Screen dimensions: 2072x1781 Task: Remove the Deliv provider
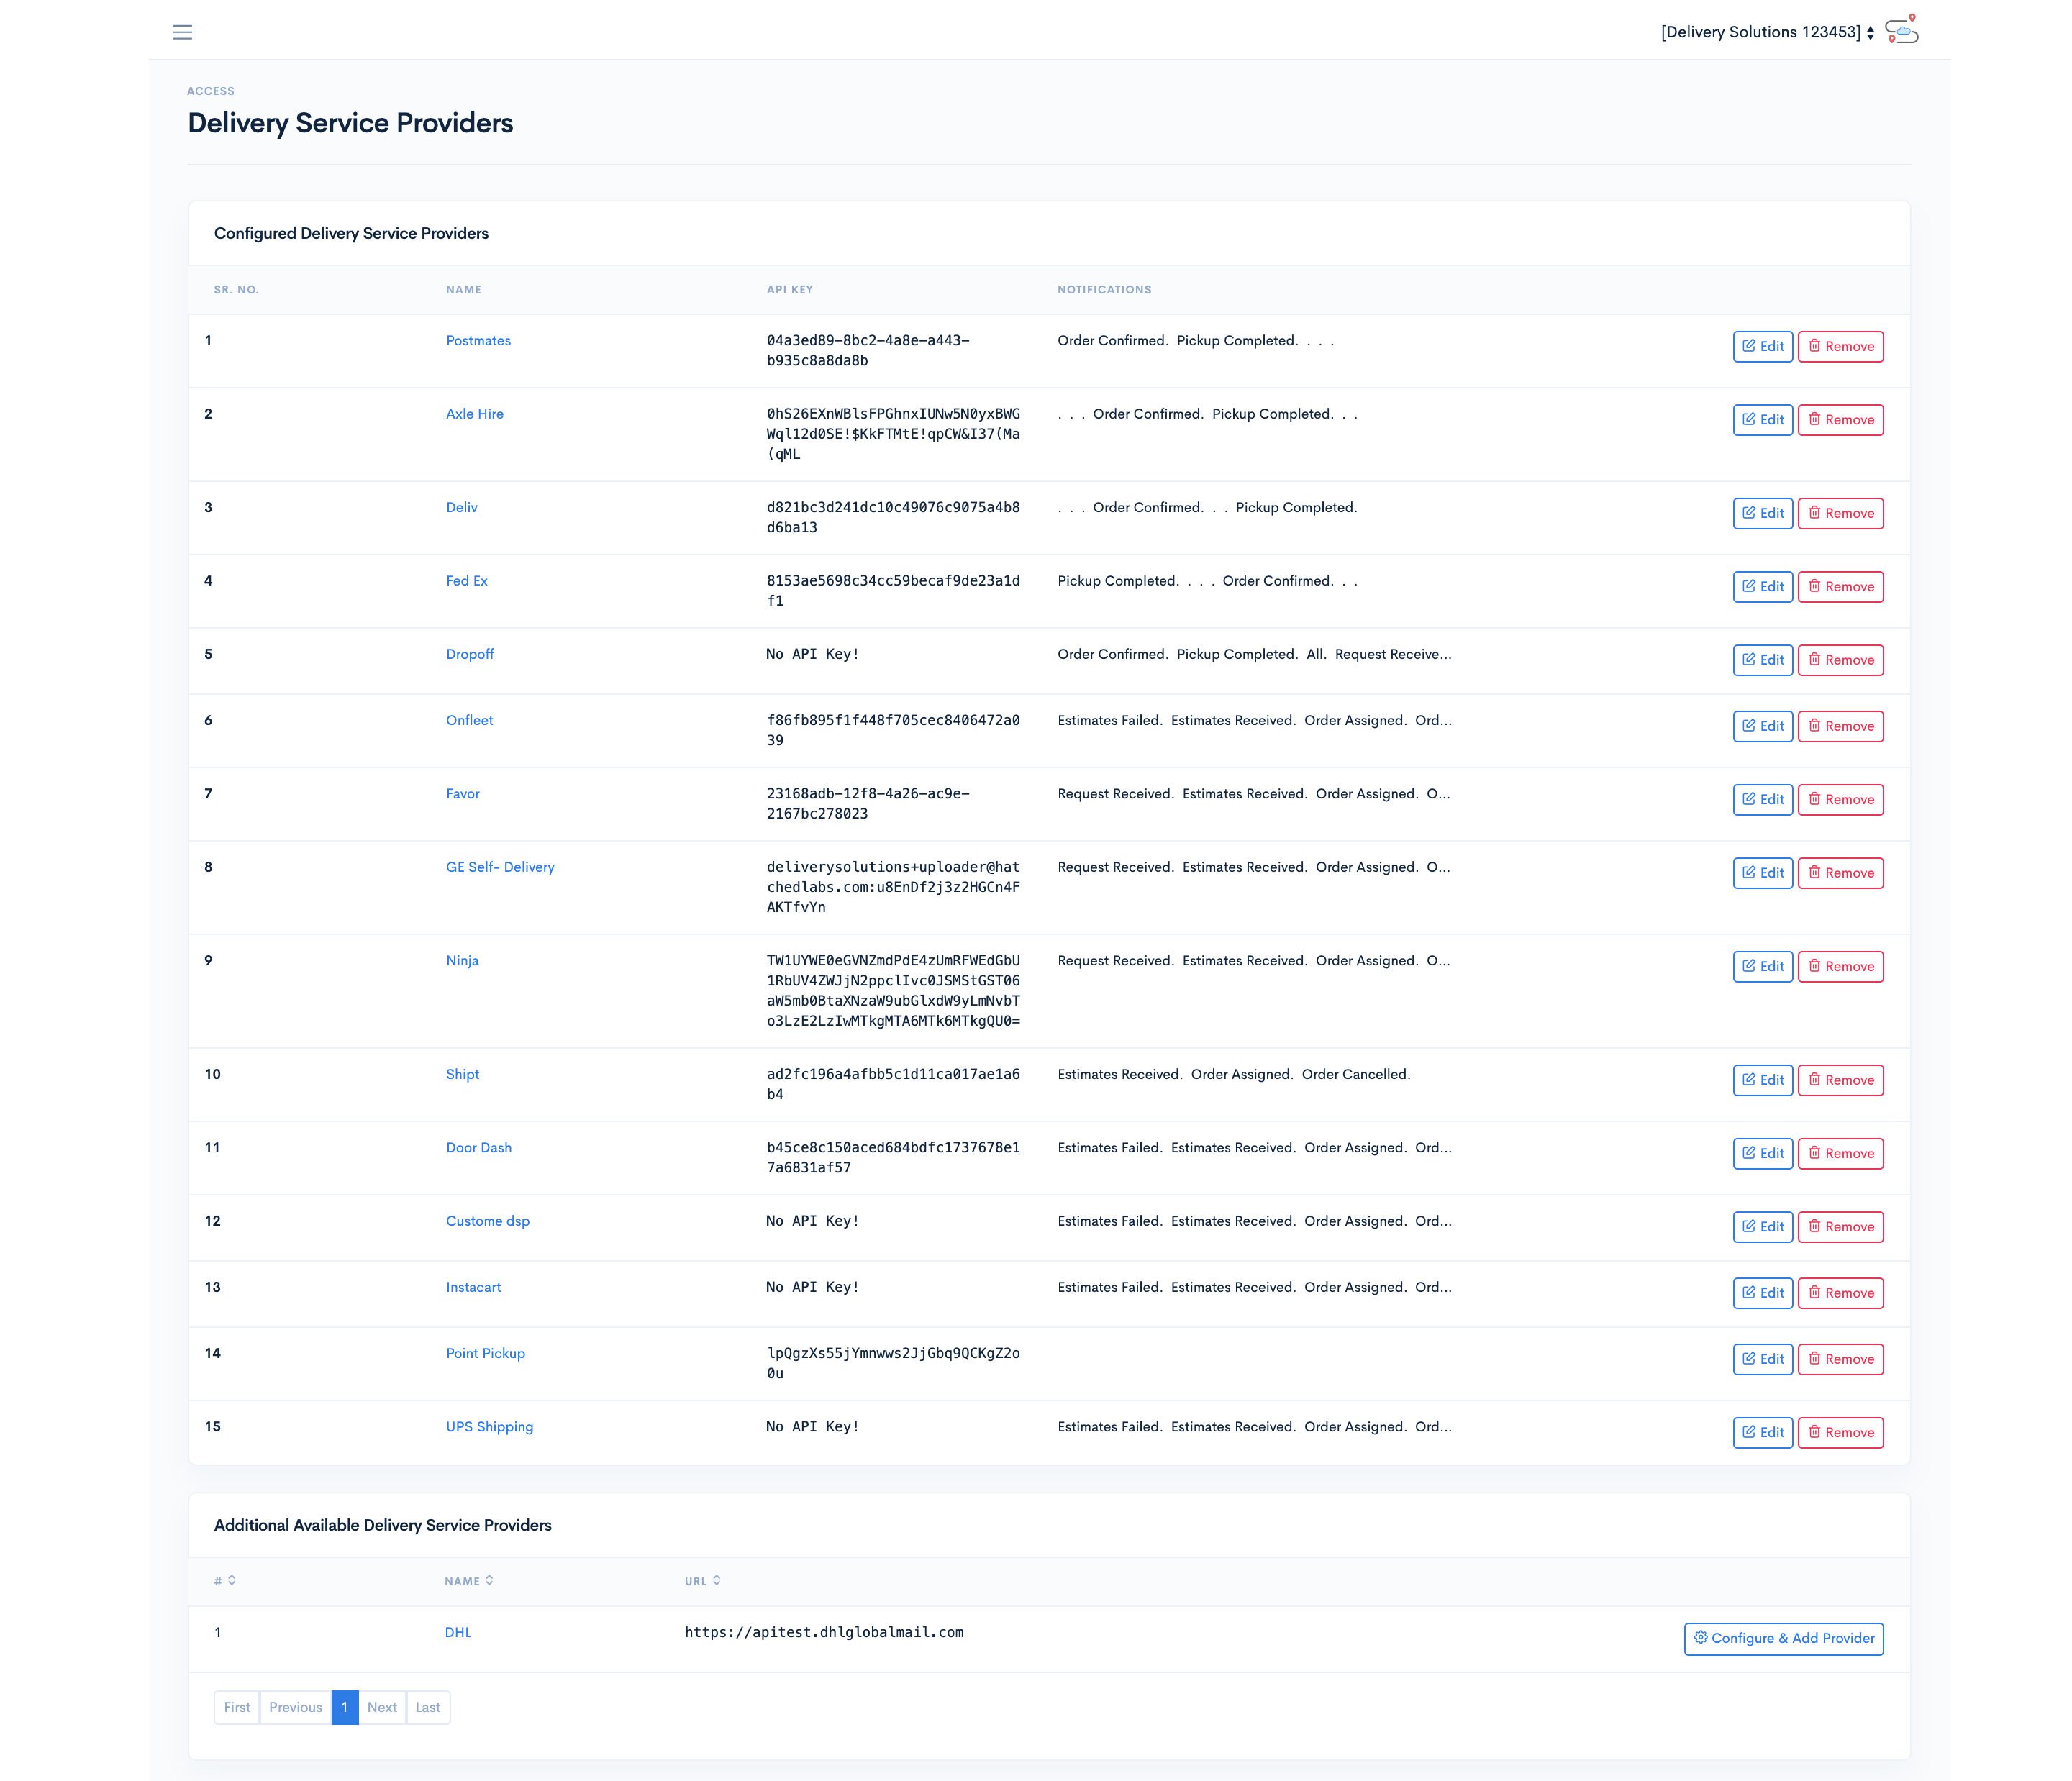coord(1840,513)
